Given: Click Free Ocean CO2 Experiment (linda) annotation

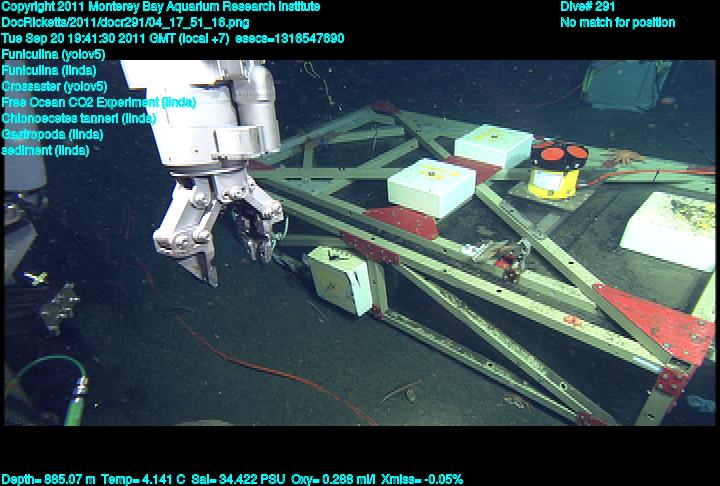Looking at the screenshot, I should tap(99, 102).
